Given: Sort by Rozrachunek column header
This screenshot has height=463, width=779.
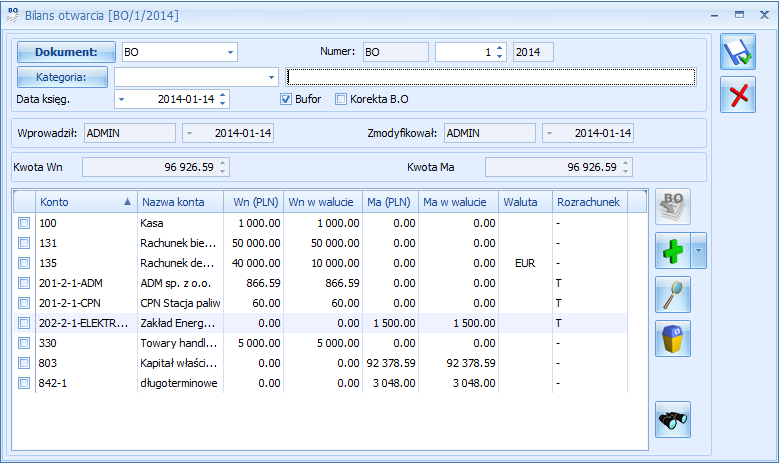Looking at the screenshot, I should pos(590,202).
